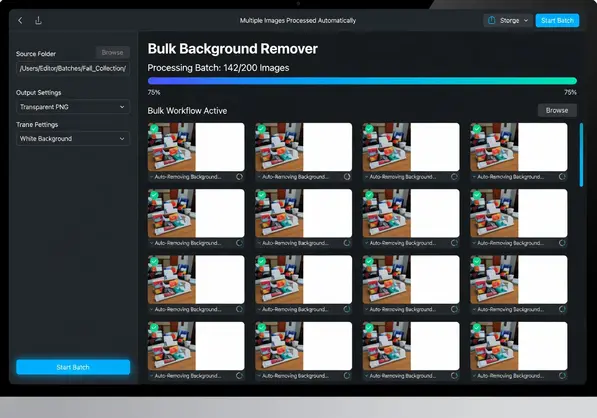Viewport: 597px width, 418px height.
Task: Open the thumbnail image in fourth row, second card
Action: pos(303,346)
